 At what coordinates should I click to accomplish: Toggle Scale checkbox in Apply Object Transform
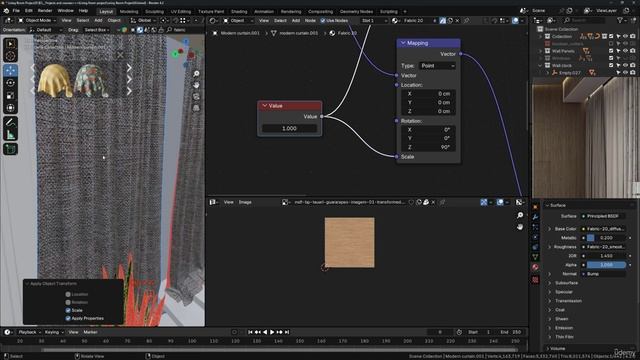(68, 310)
